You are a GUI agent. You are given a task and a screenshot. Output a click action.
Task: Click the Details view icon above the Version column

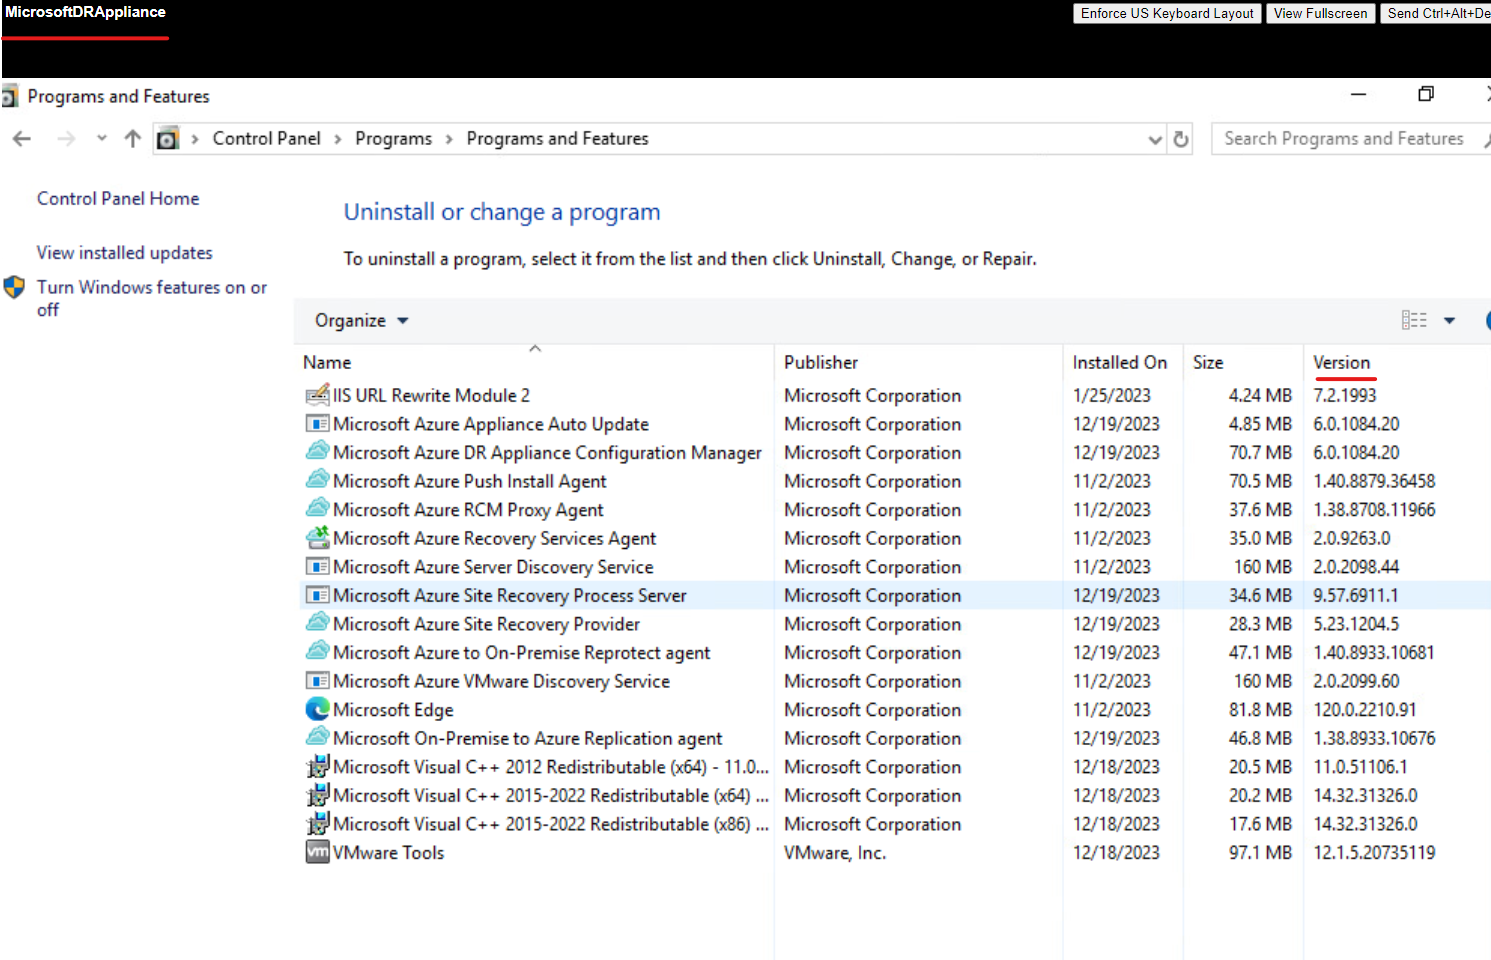coord(1415,320)
